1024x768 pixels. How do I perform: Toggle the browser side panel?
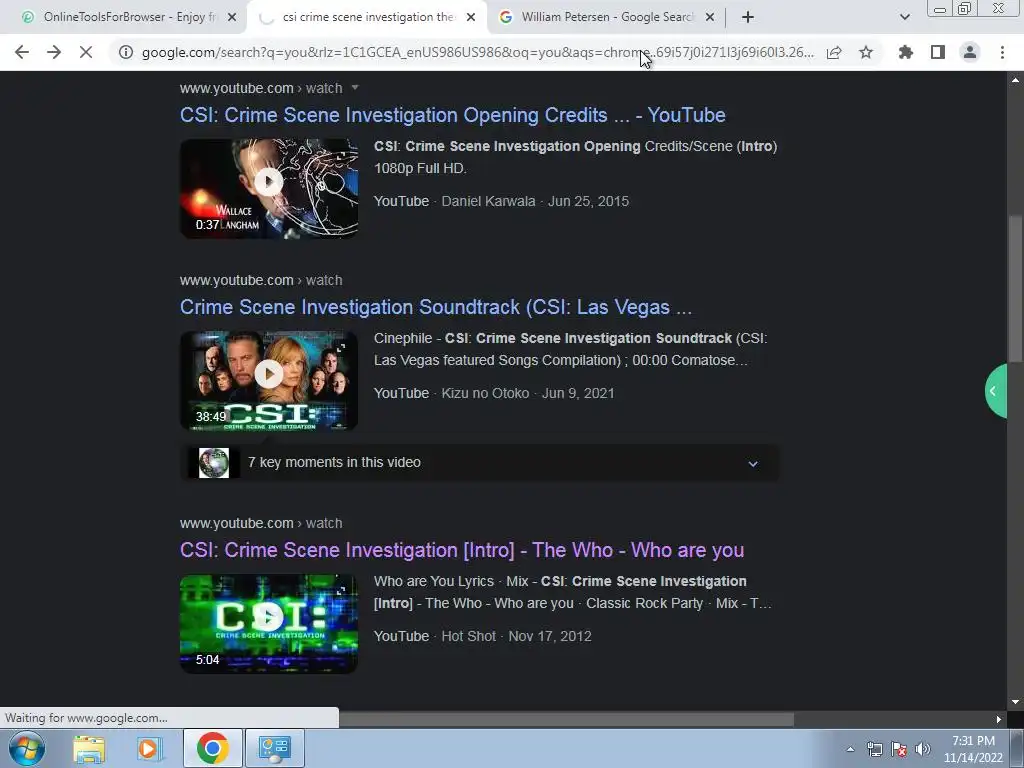click(938, 52)
